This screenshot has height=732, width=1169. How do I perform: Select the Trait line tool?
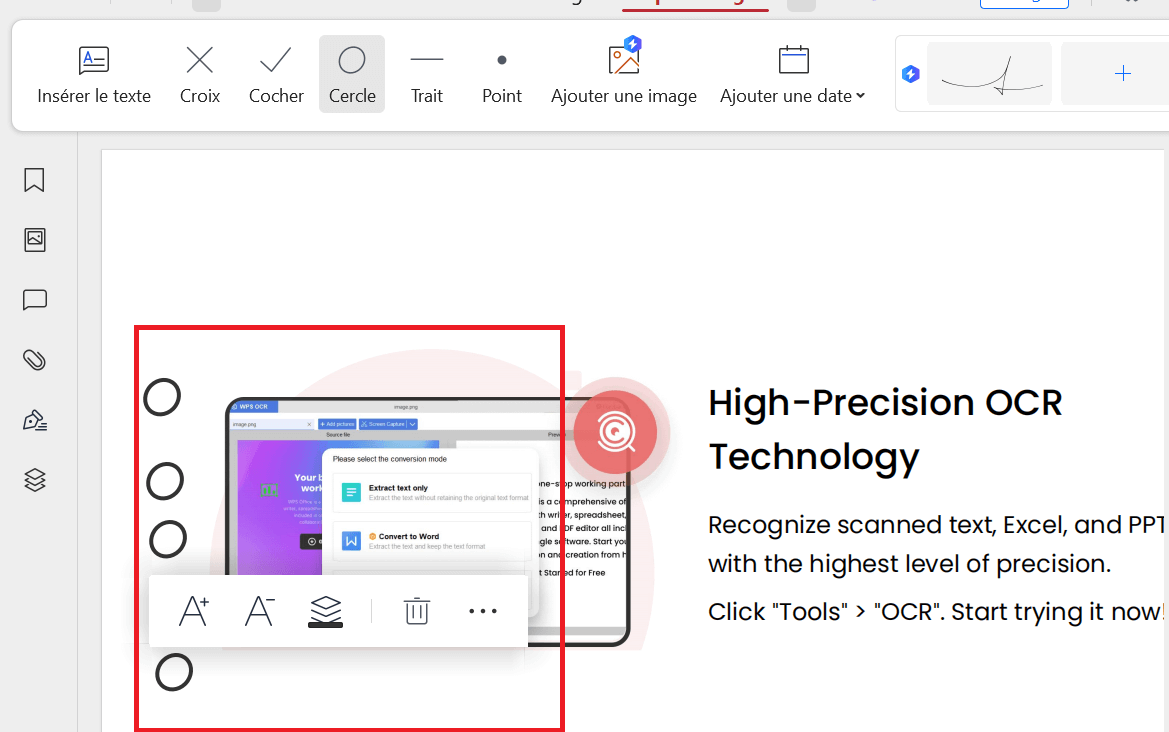coord(427,73)
